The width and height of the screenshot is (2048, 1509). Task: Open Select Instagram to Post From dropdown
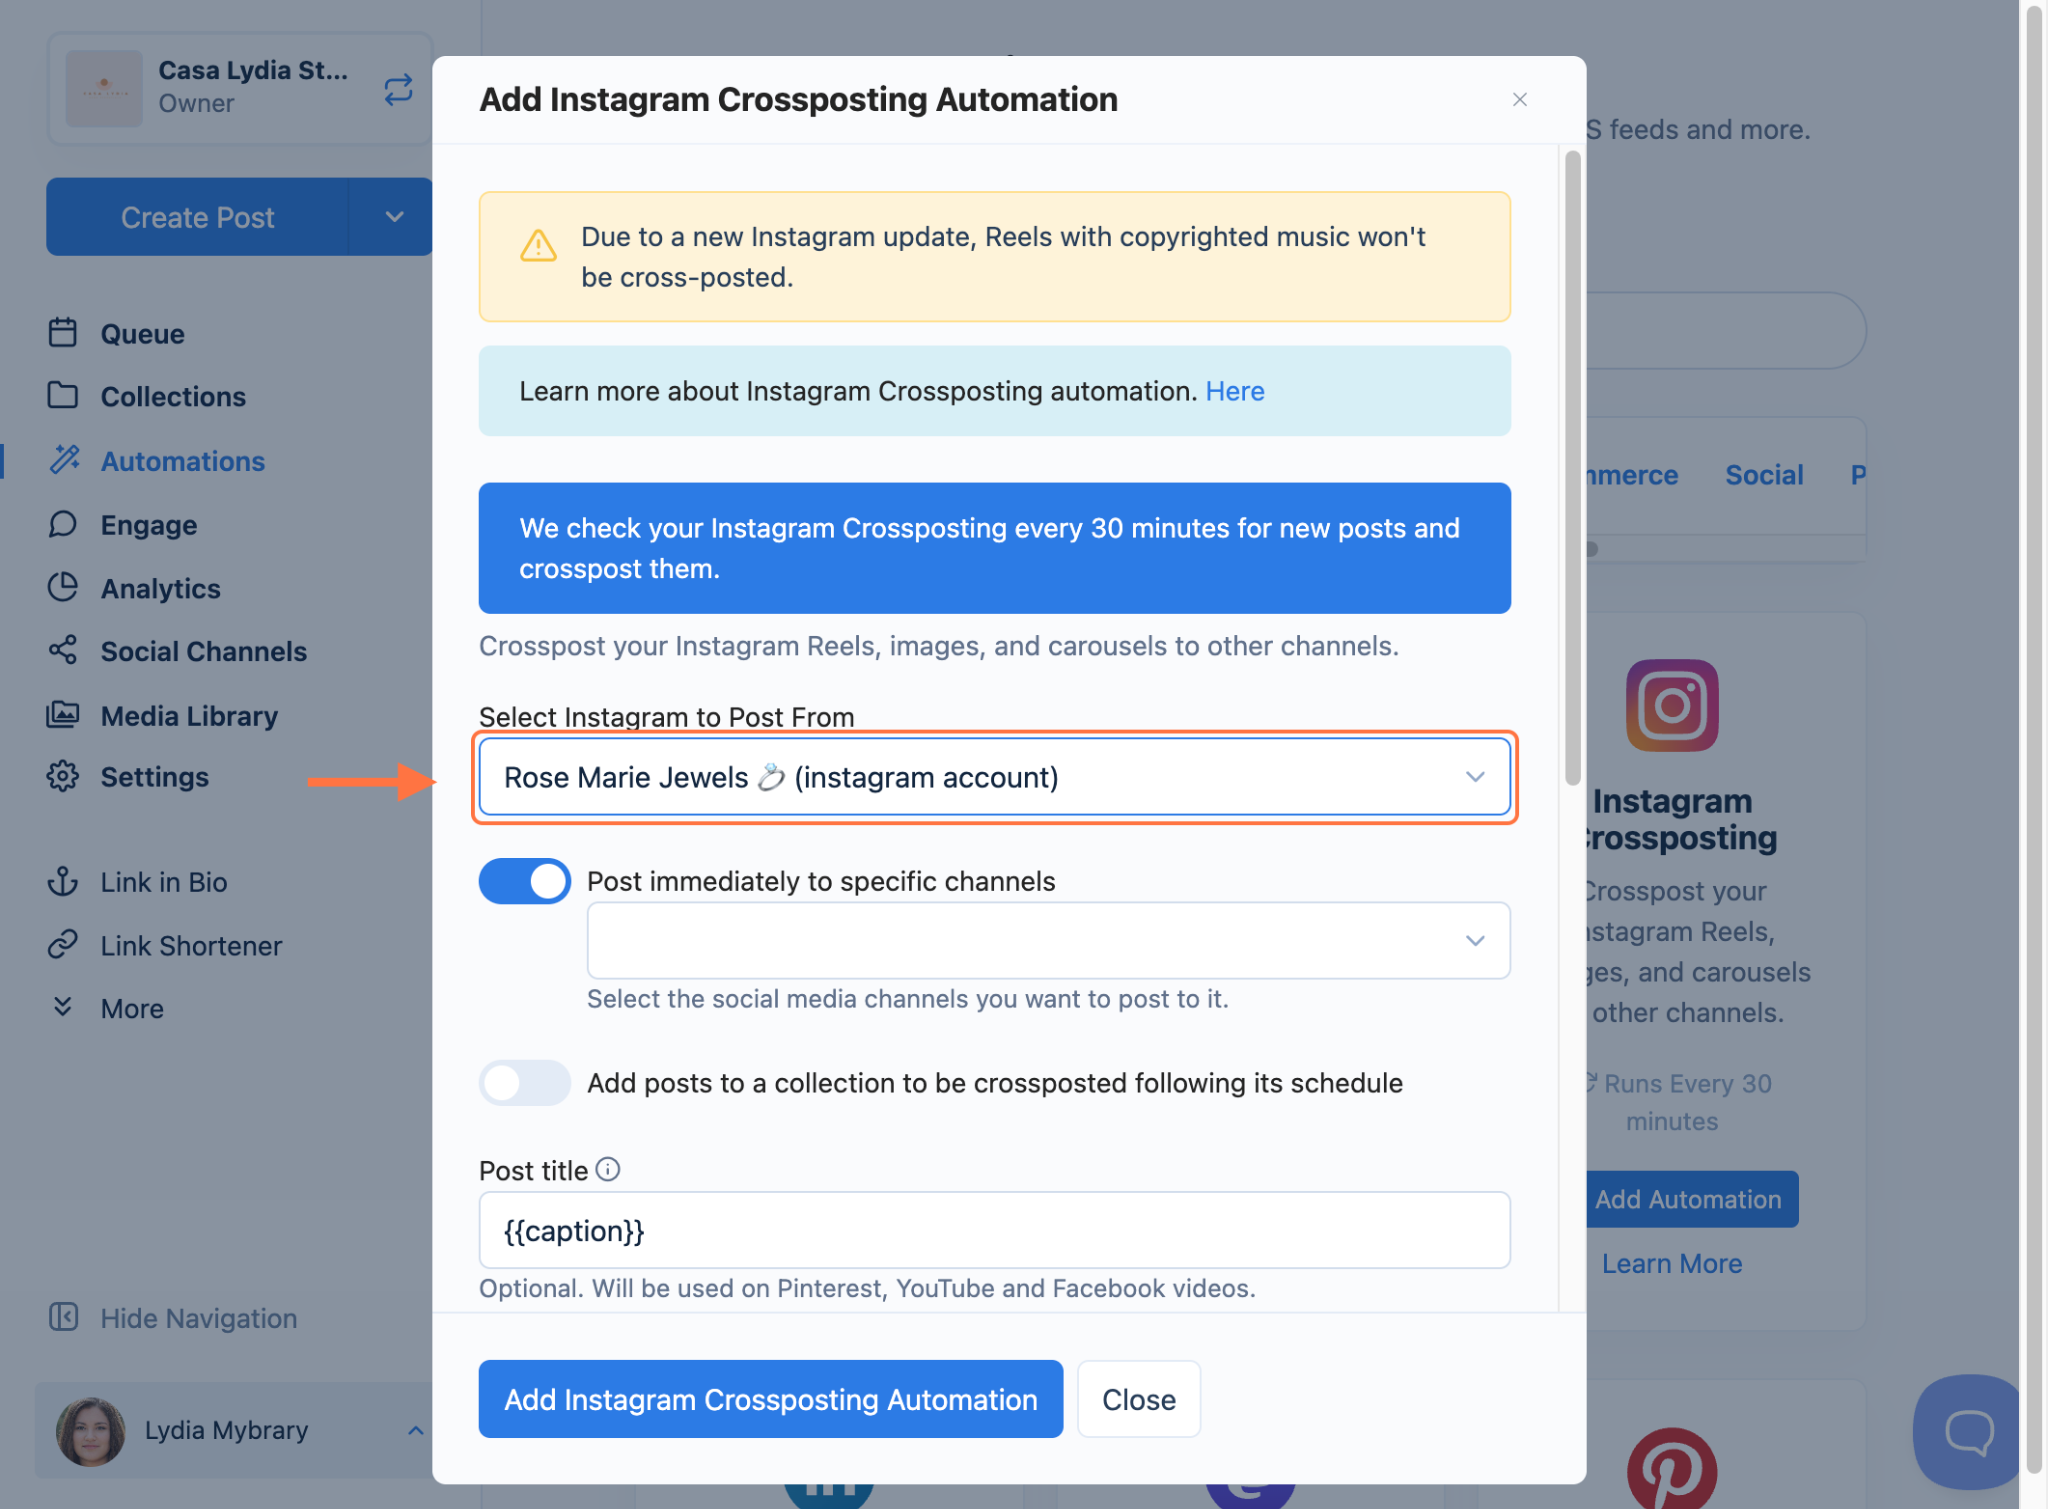coord(993,777)
